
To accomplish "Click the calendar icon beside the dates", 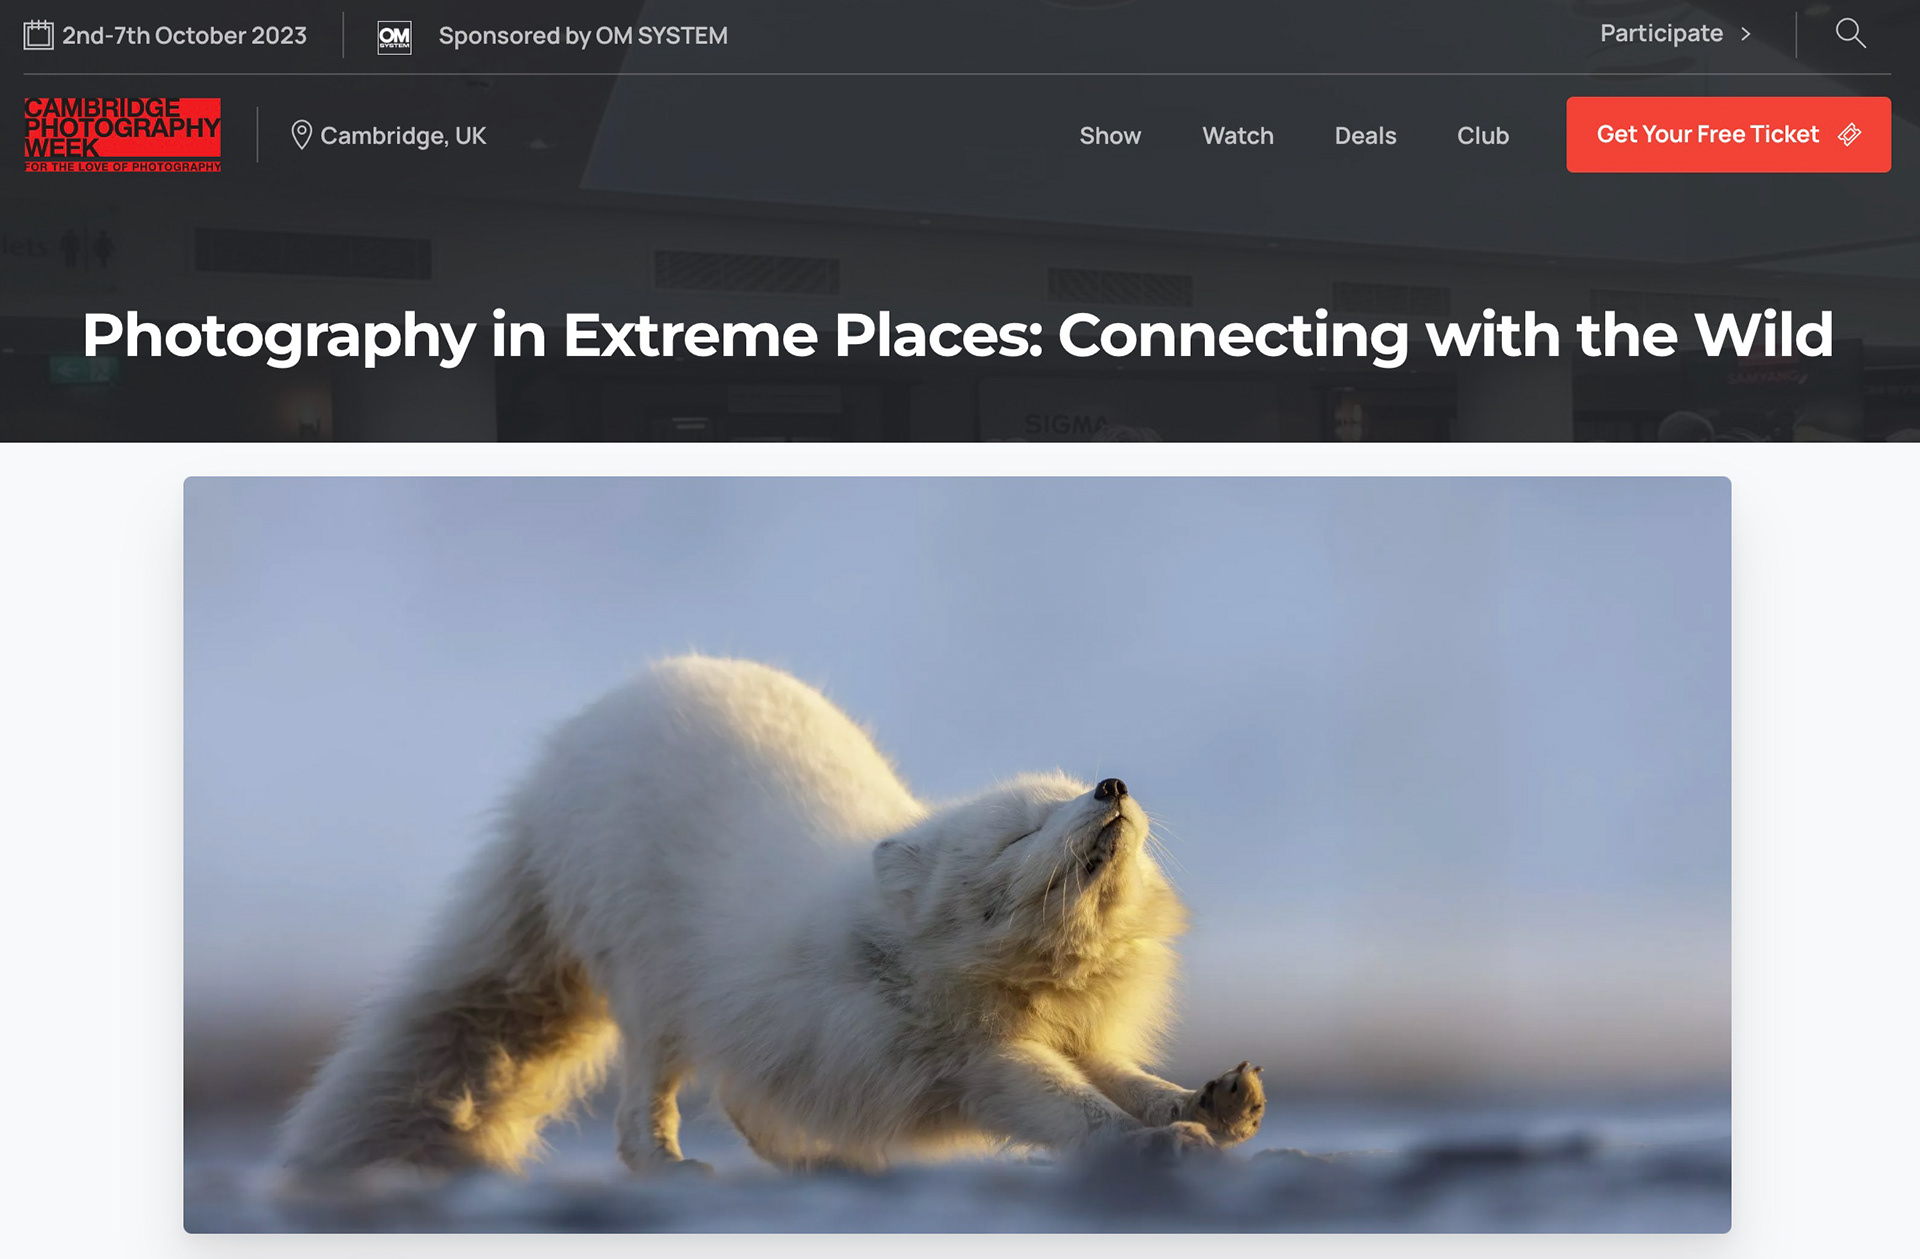I will [x=38, y=35].
